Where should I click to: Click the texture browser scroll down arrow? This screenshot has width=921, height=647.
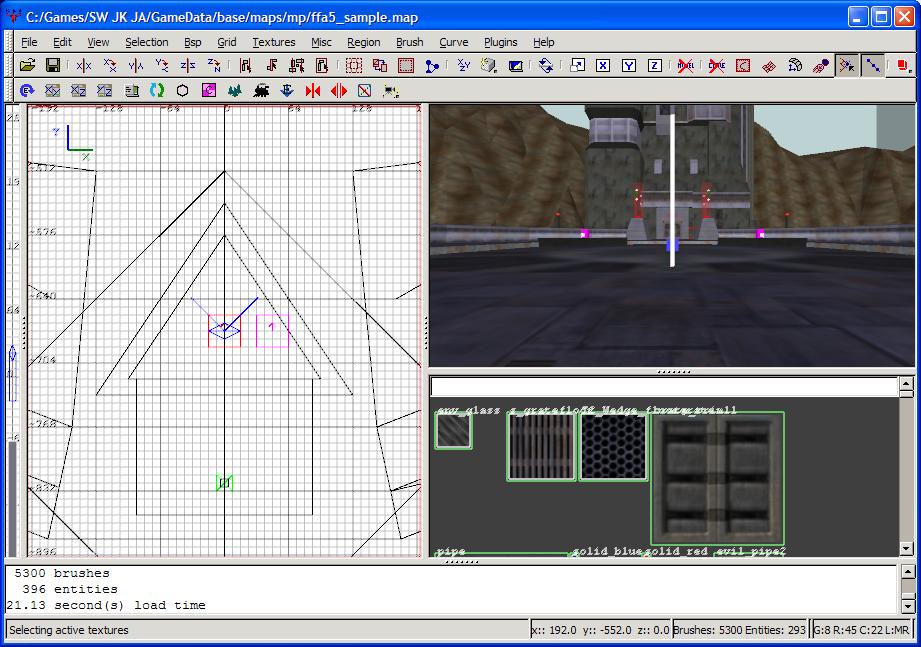point(906,549)
